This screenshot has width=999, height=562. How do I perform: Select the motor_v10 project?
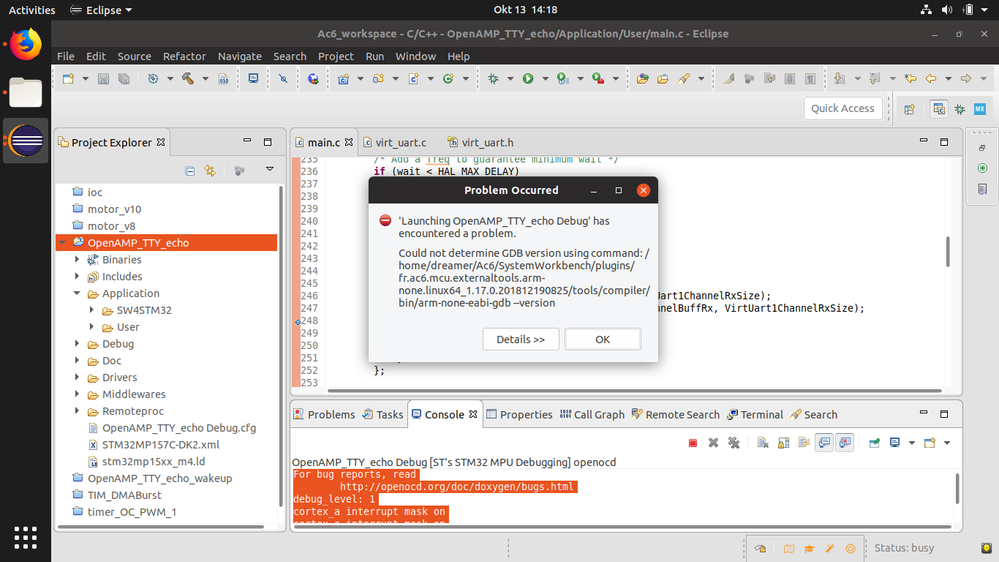(x=115, y=209)
